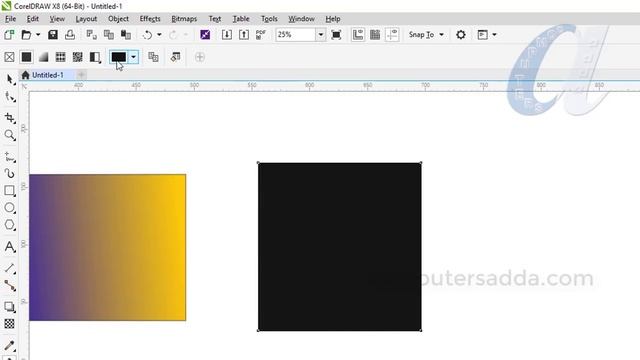Open the View menu
Image resolution: width=640 pixels, height=360 pixels.
[x=57, y=19]
